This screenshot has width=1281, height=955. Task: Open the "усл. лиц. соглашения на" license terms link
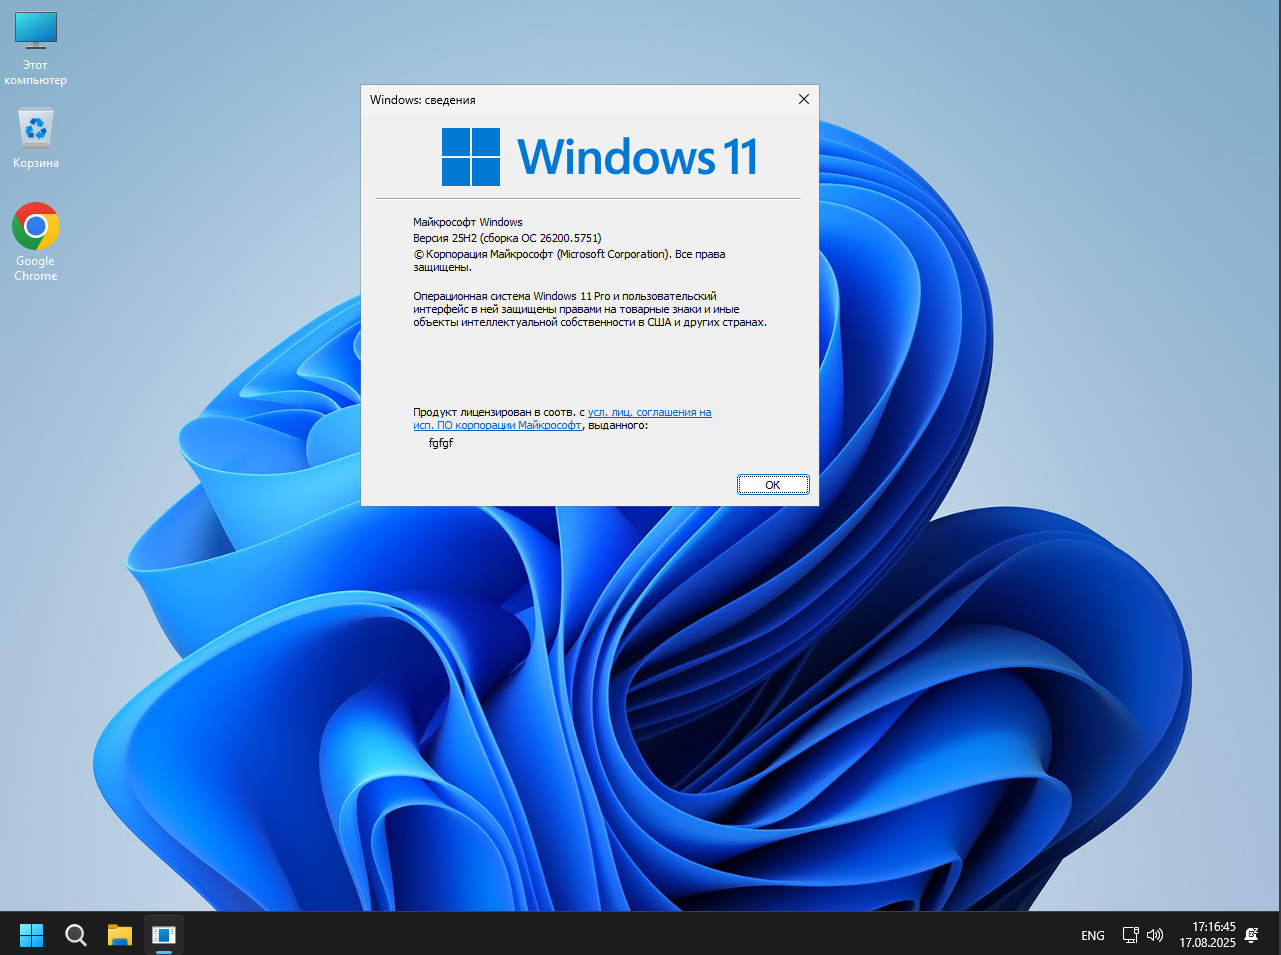(x=650, y=412)
